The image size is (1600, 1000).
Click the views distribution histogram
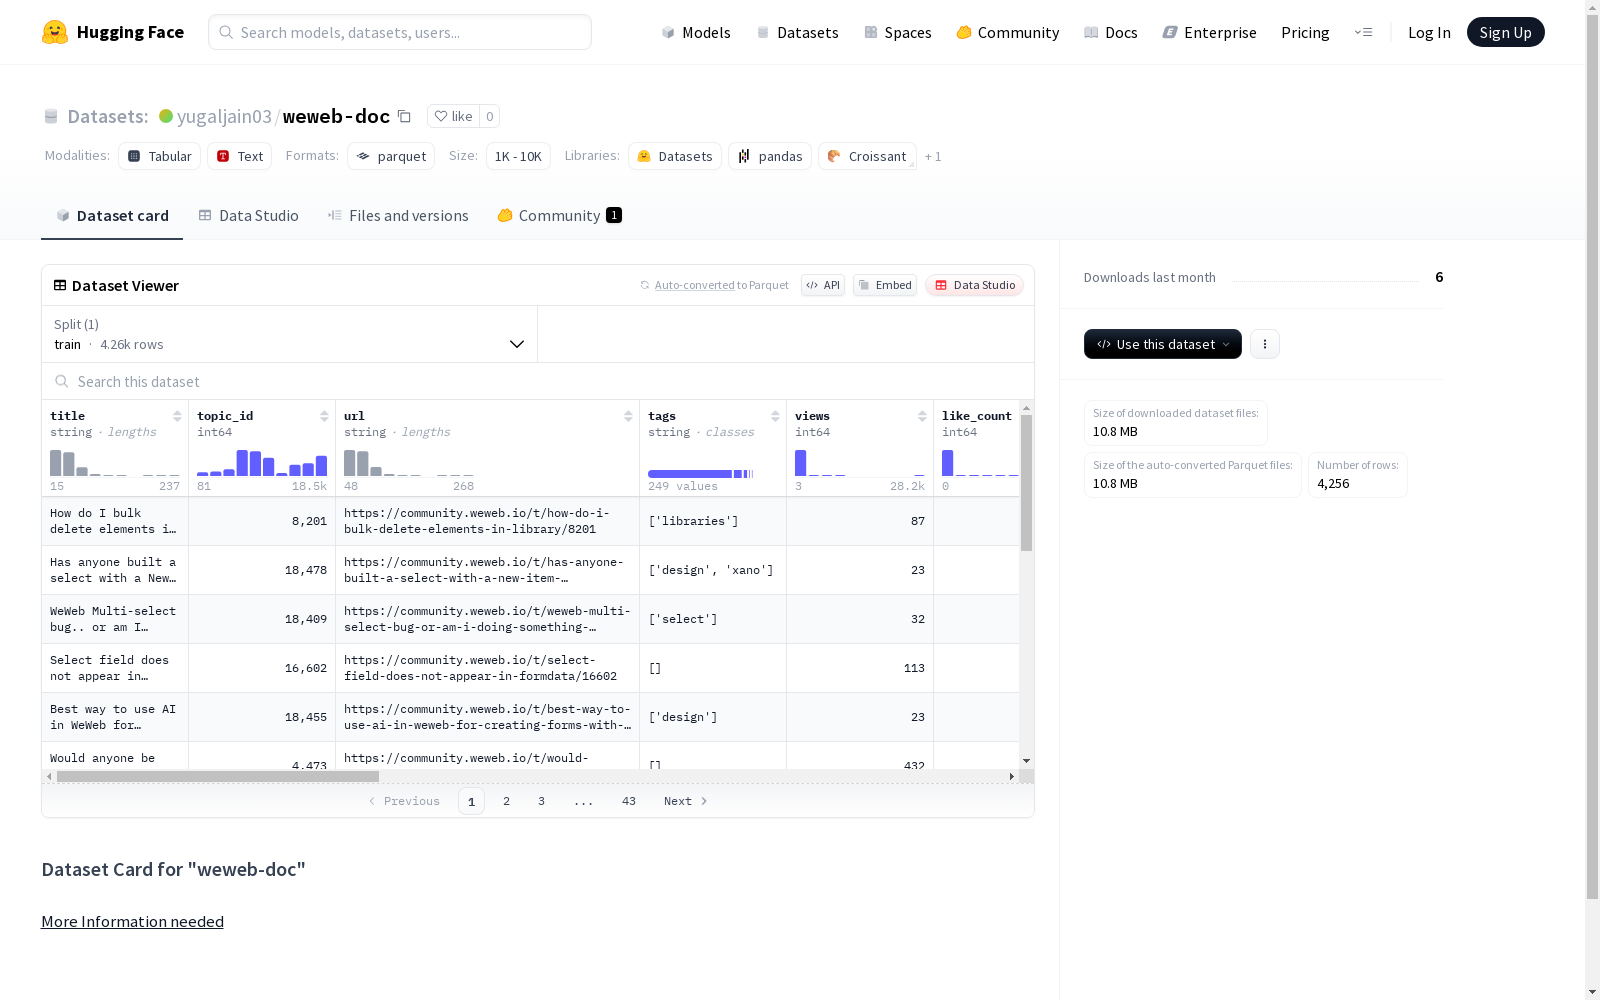860,463
